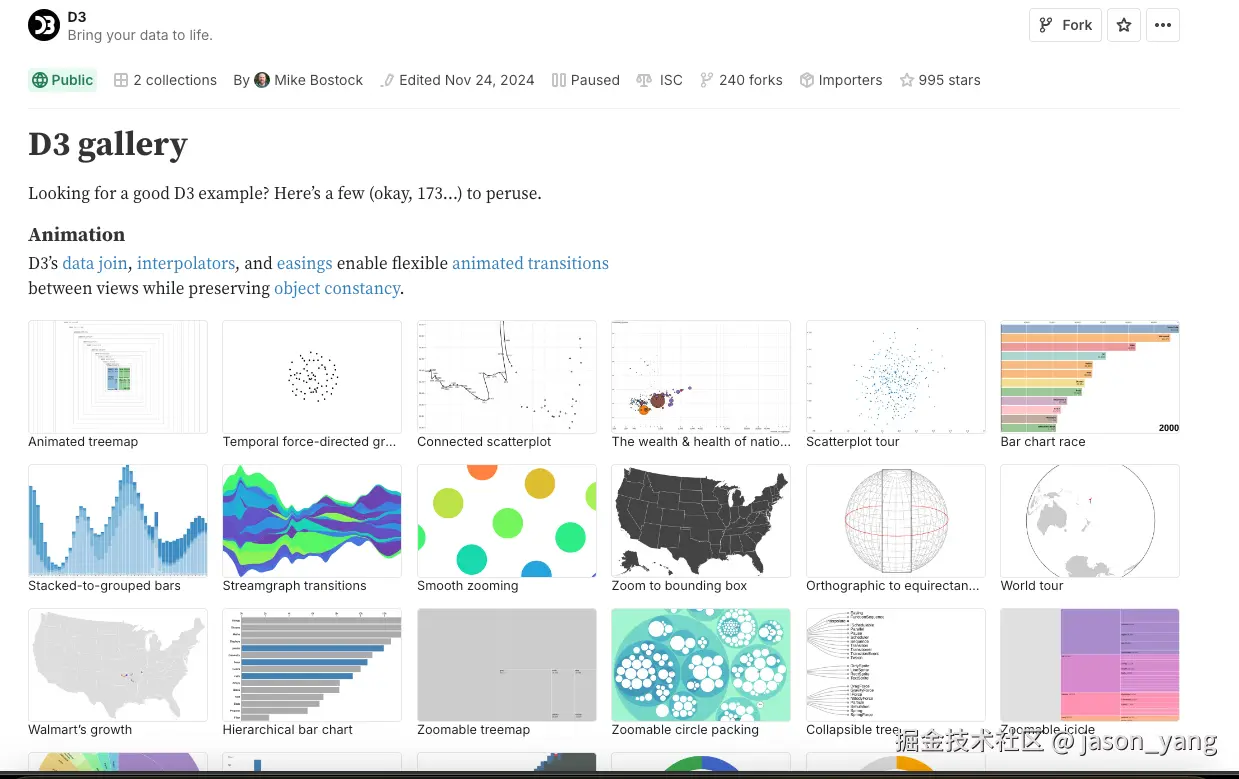Click Mike Bostock's avatar

pyautogui.click(x=262, y=80)
